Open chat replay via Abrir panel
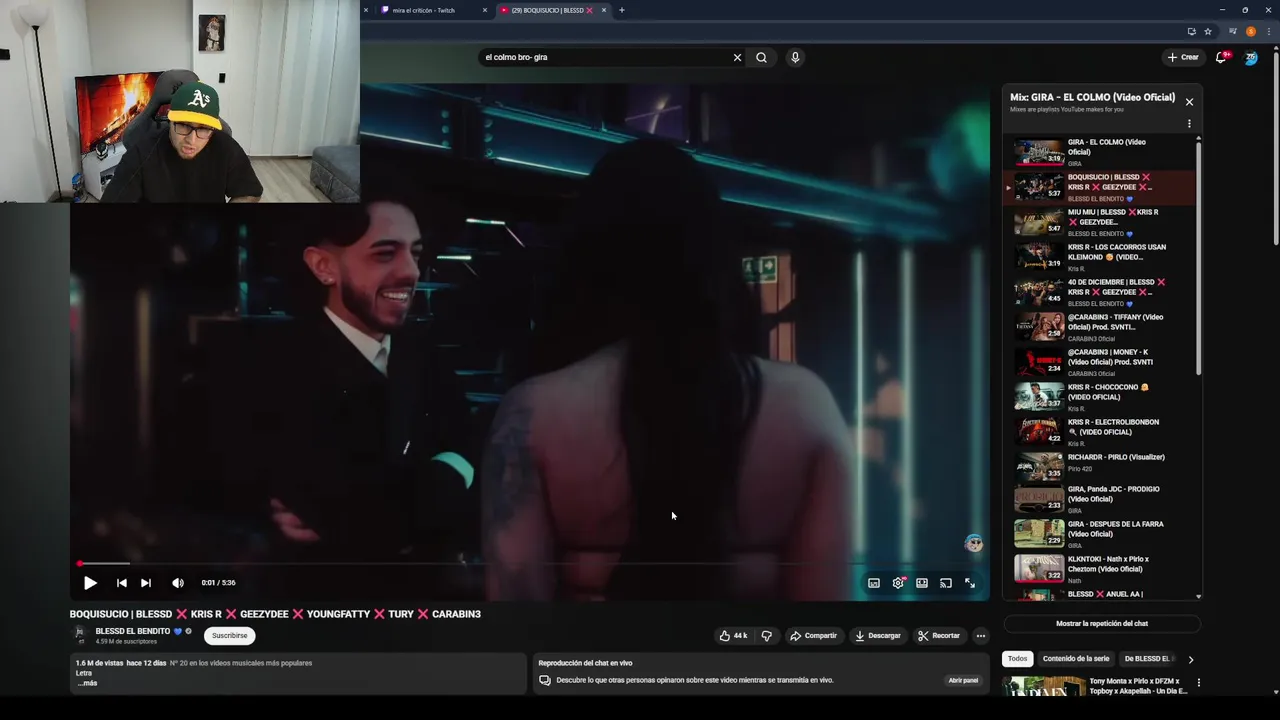1280x720 pixels. click(x=963, y=680)
